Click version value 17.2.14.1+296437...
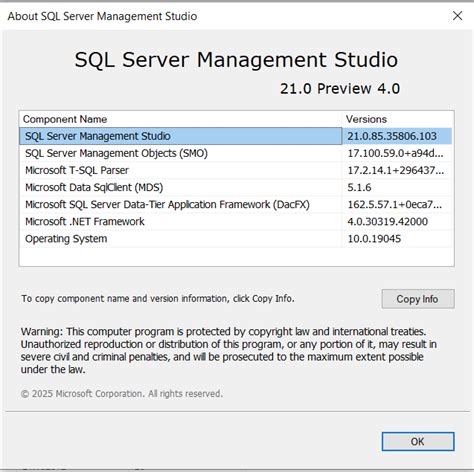This screenshot has width=474, height=472. [396, 170]
